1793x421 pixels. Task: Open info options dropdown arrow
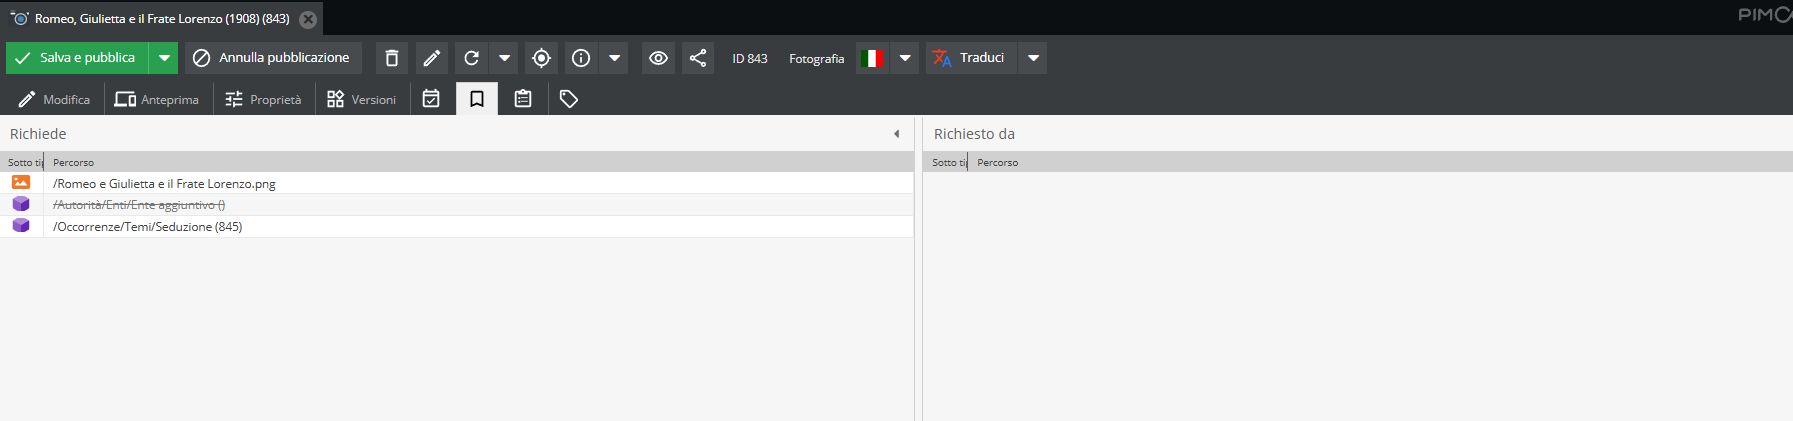615,58
